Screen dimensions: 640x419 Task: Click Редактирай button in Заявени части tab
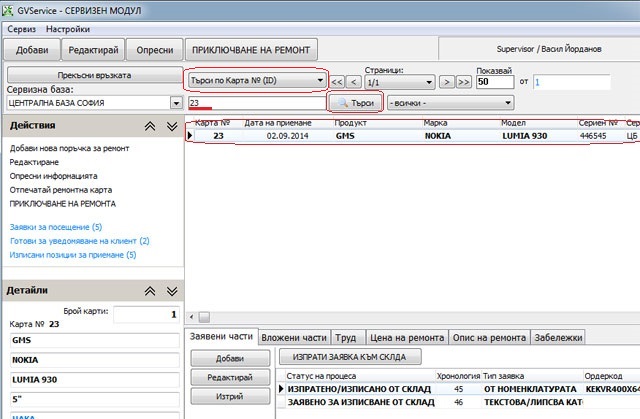pyautogui.click(x=230, y=377)
